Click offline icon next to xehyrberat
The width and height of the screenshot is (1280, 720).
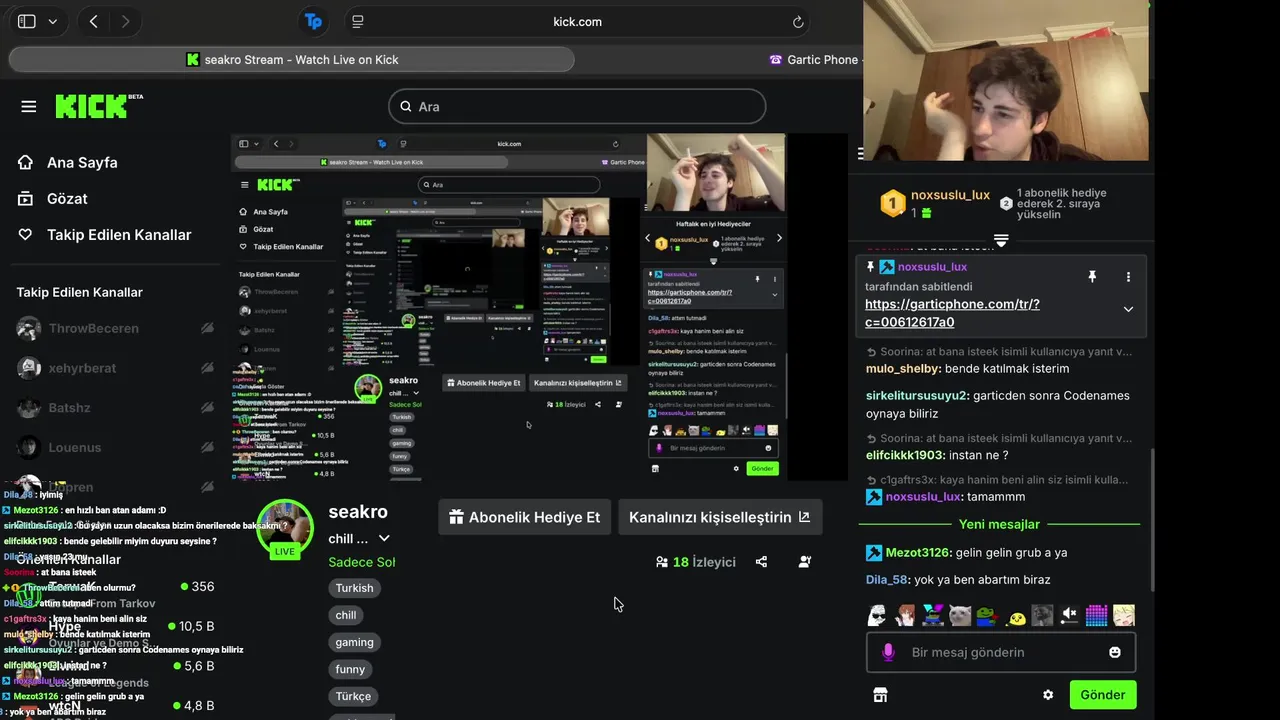point(207,368)
